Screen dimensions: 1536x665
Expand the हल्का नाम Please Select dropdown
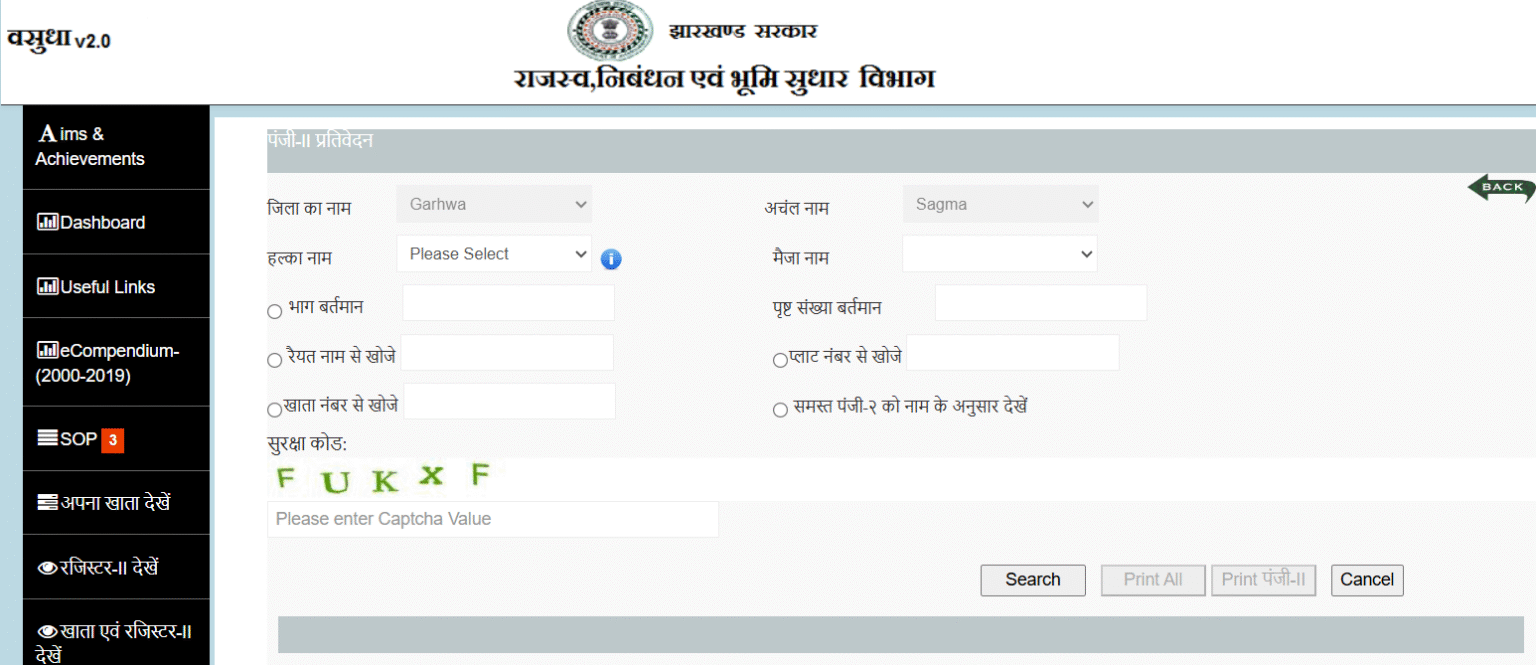(x=494, y=254)
